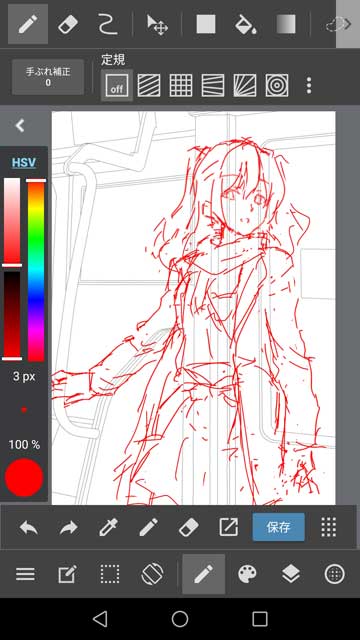Viewport: 360px width, 640px height.
Task: Tap the brush size preview dot
Action: tap(24, 409)
